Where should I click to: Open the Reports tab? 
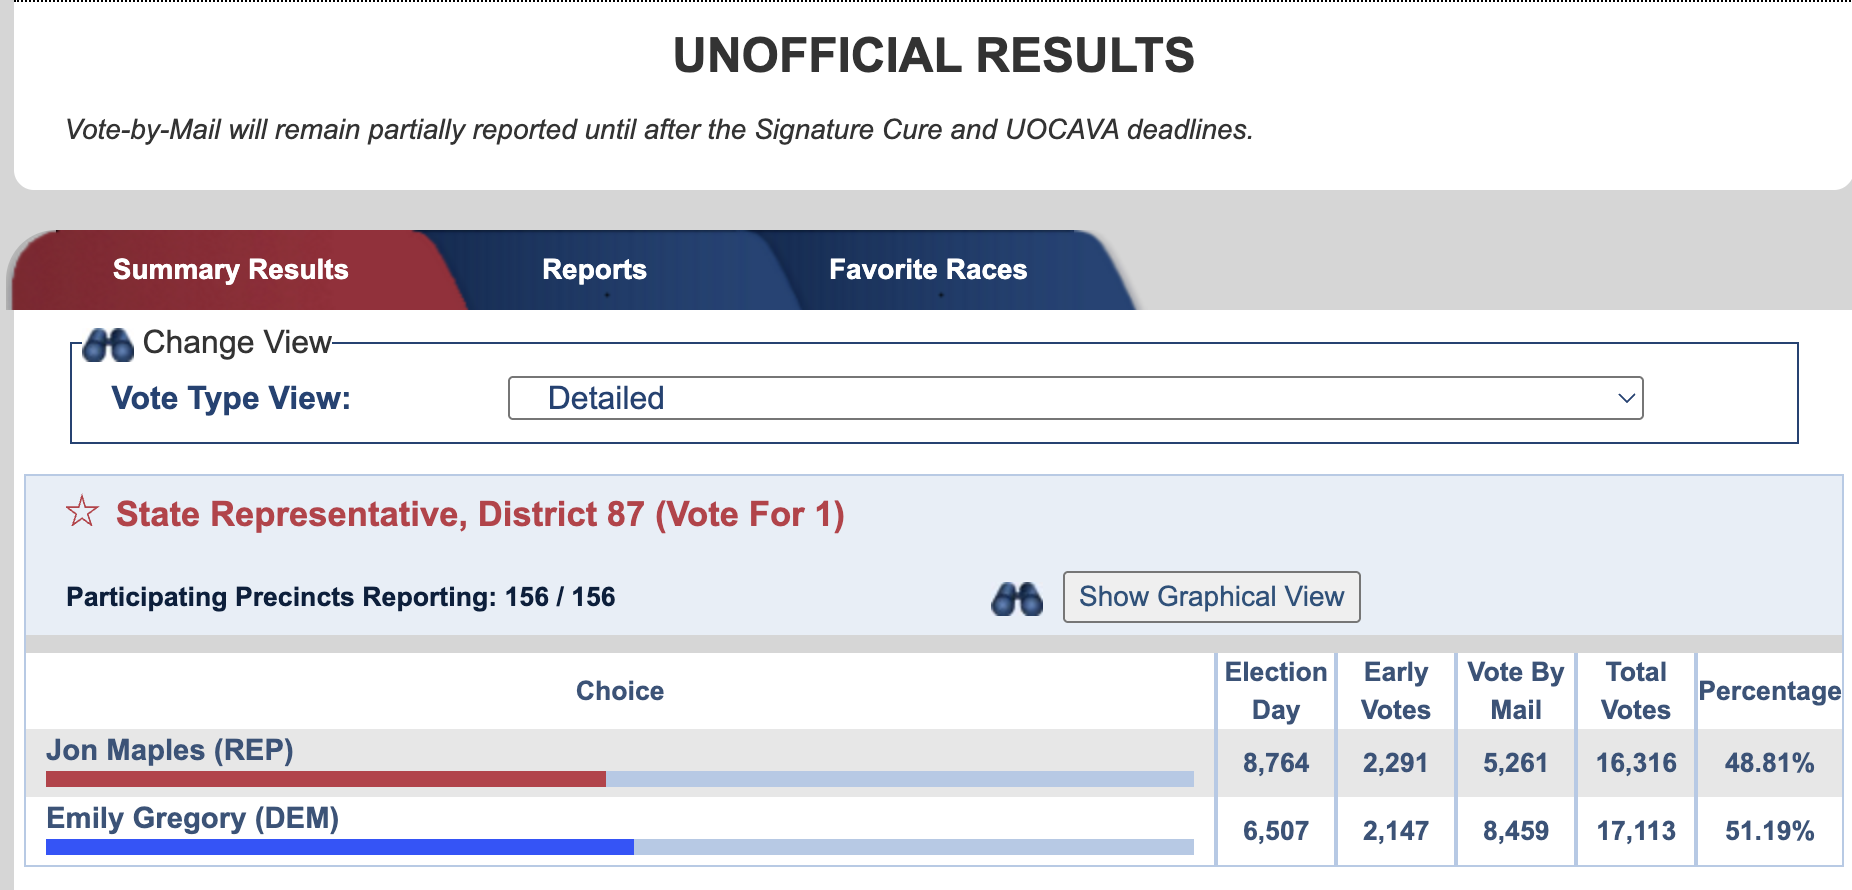(594, 270)
